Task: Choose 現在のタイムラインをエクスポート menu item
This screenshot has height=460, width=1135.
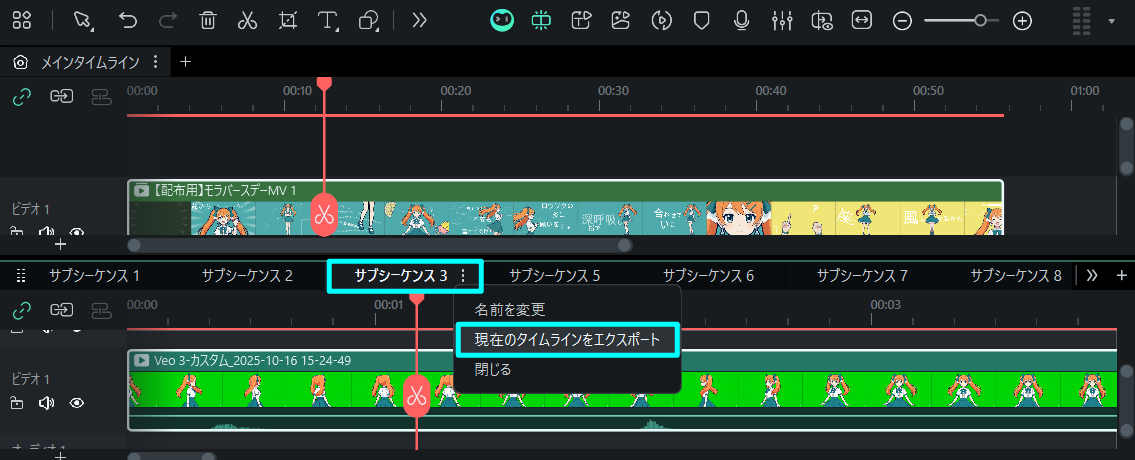Action: (568, 340)
